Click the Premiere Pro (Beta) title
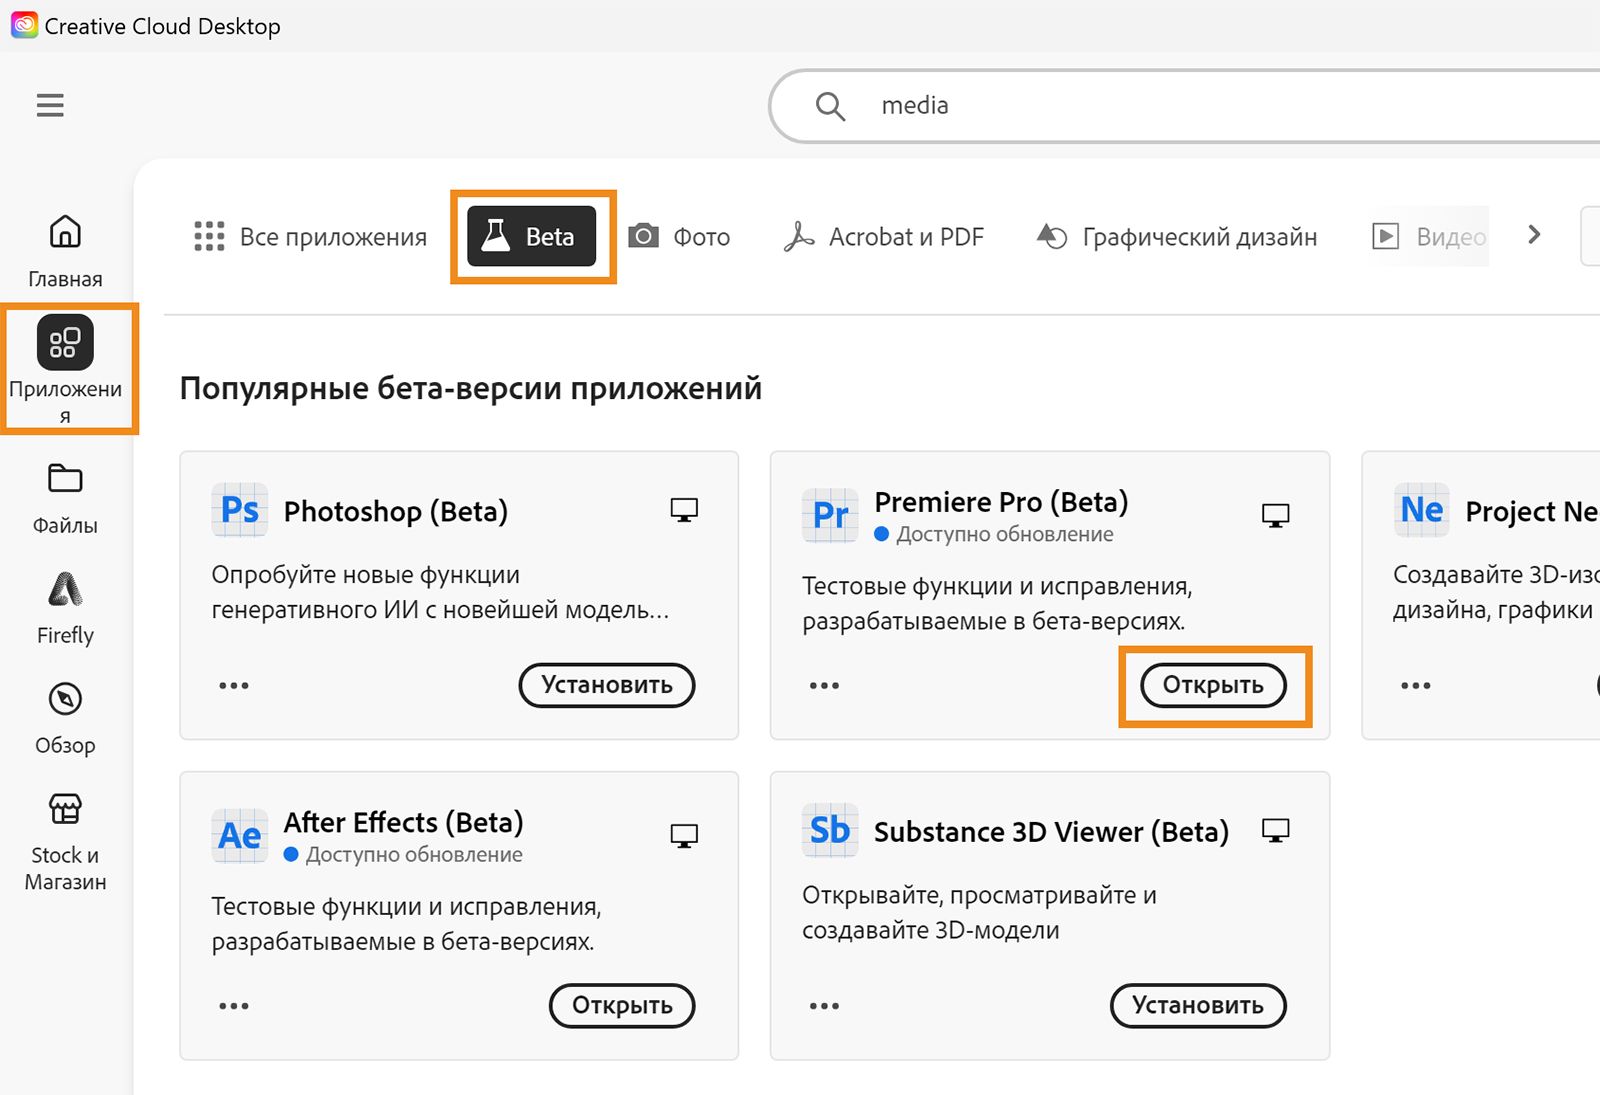1600x1095 pixels. pyautogui.click(x=1001, y=501)
